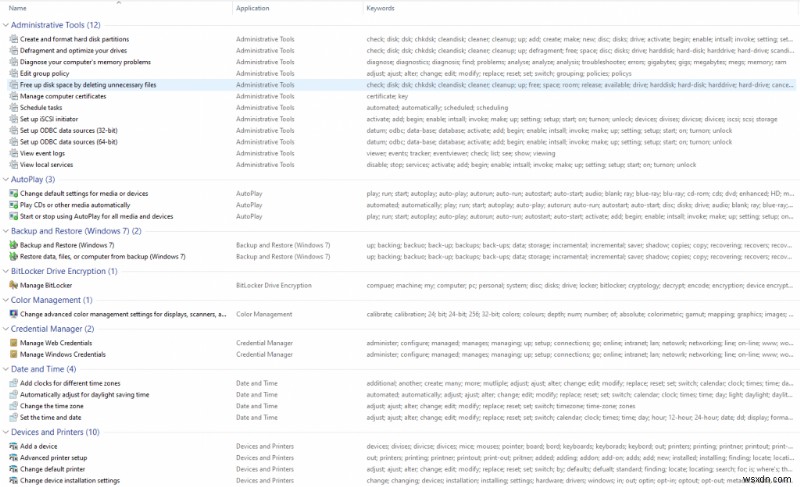Open Free up disk space by deleting unnecessary files

(x=88, y=85)
